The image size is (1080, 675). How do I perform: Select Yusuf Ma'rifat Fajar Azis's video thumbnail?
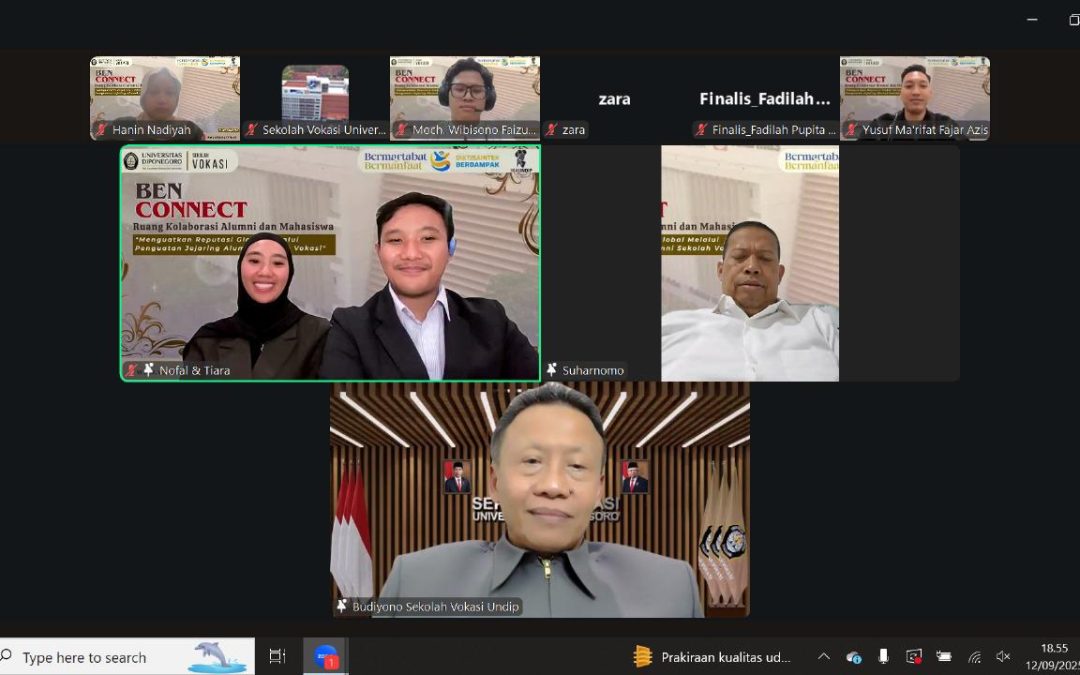tap(915, 98)
